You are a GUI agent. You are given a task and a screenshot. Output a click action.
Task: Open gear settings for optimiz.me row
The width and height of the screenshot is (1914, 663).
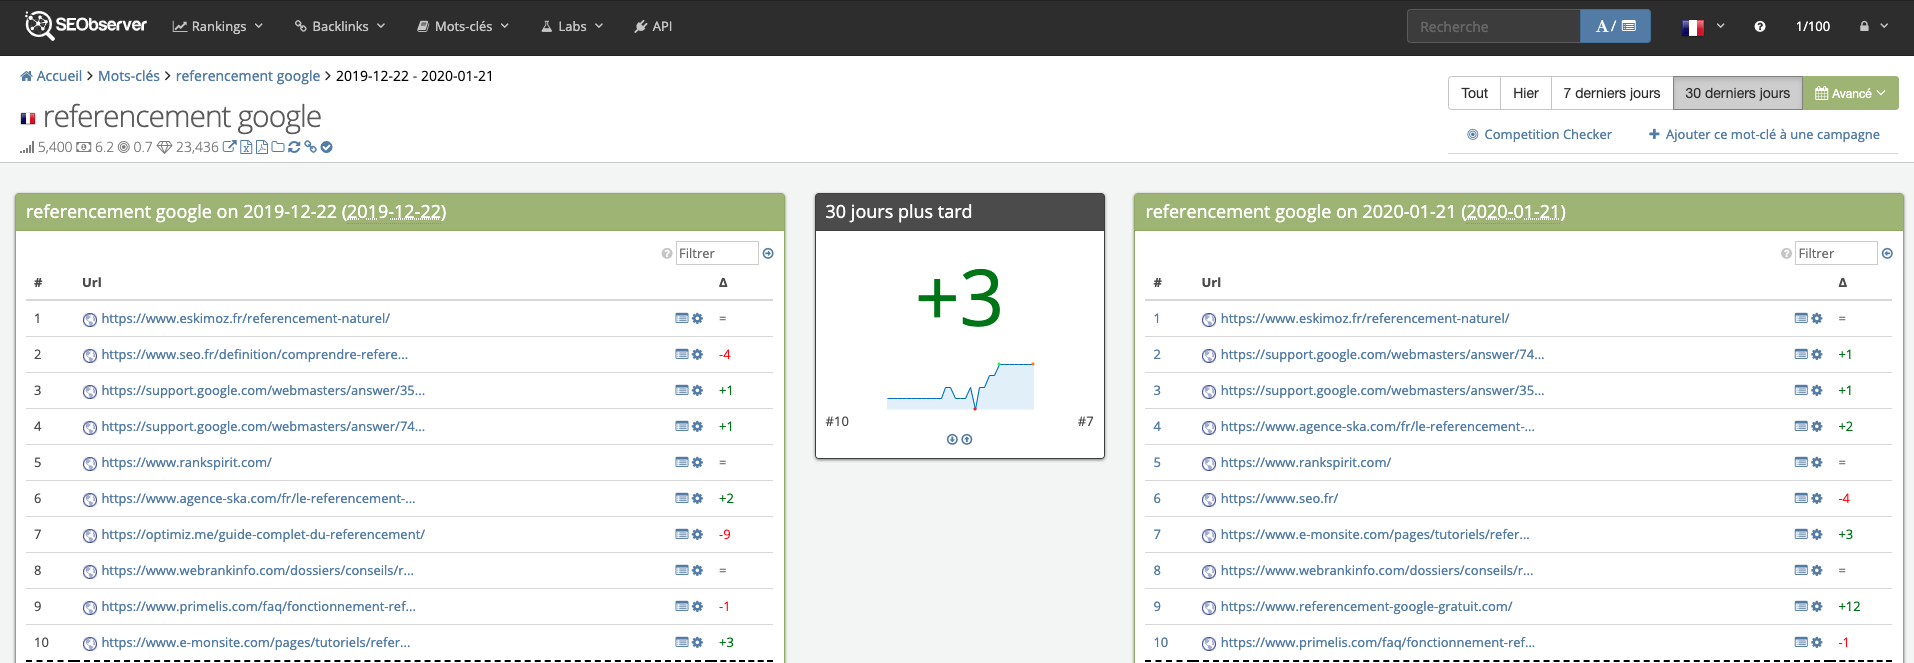tap(698, 534)
